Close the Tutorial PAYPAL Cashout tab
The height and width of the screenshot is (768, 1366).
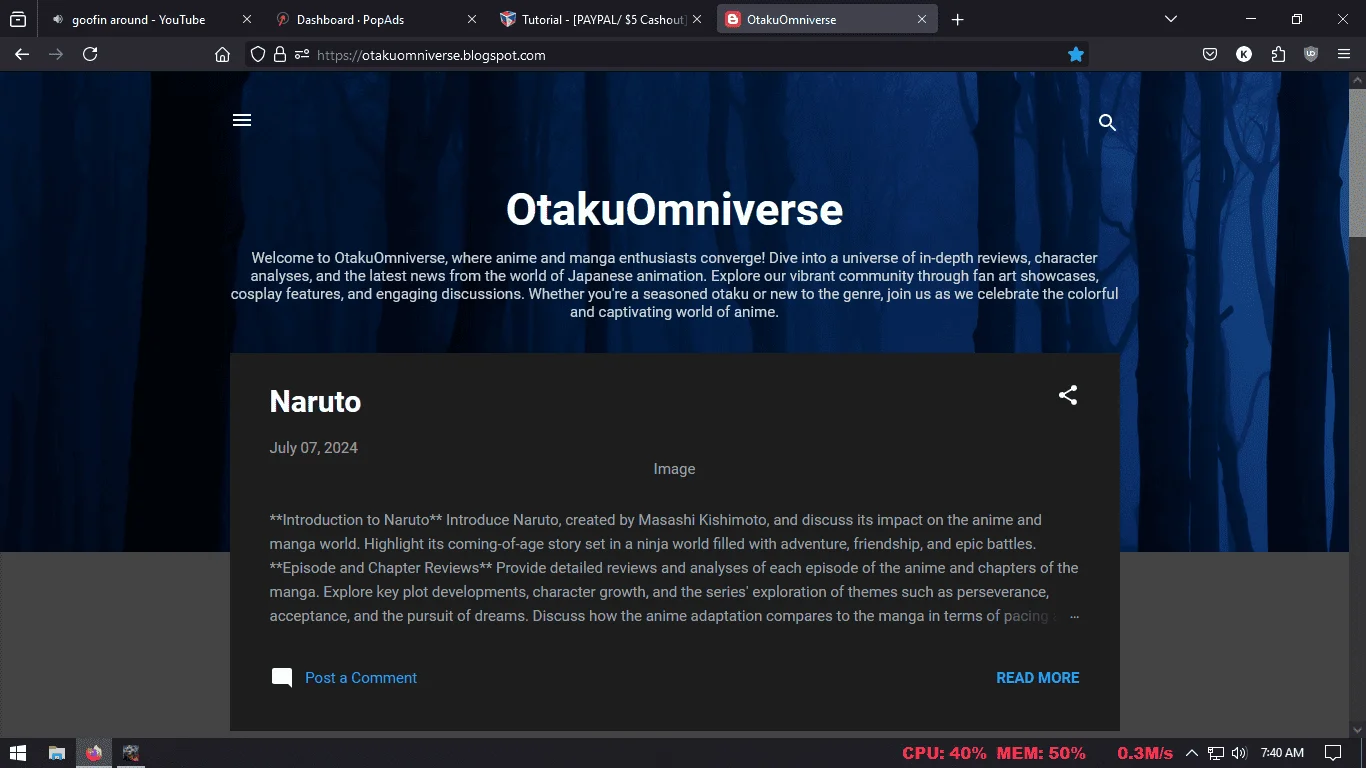pos(697,19)
